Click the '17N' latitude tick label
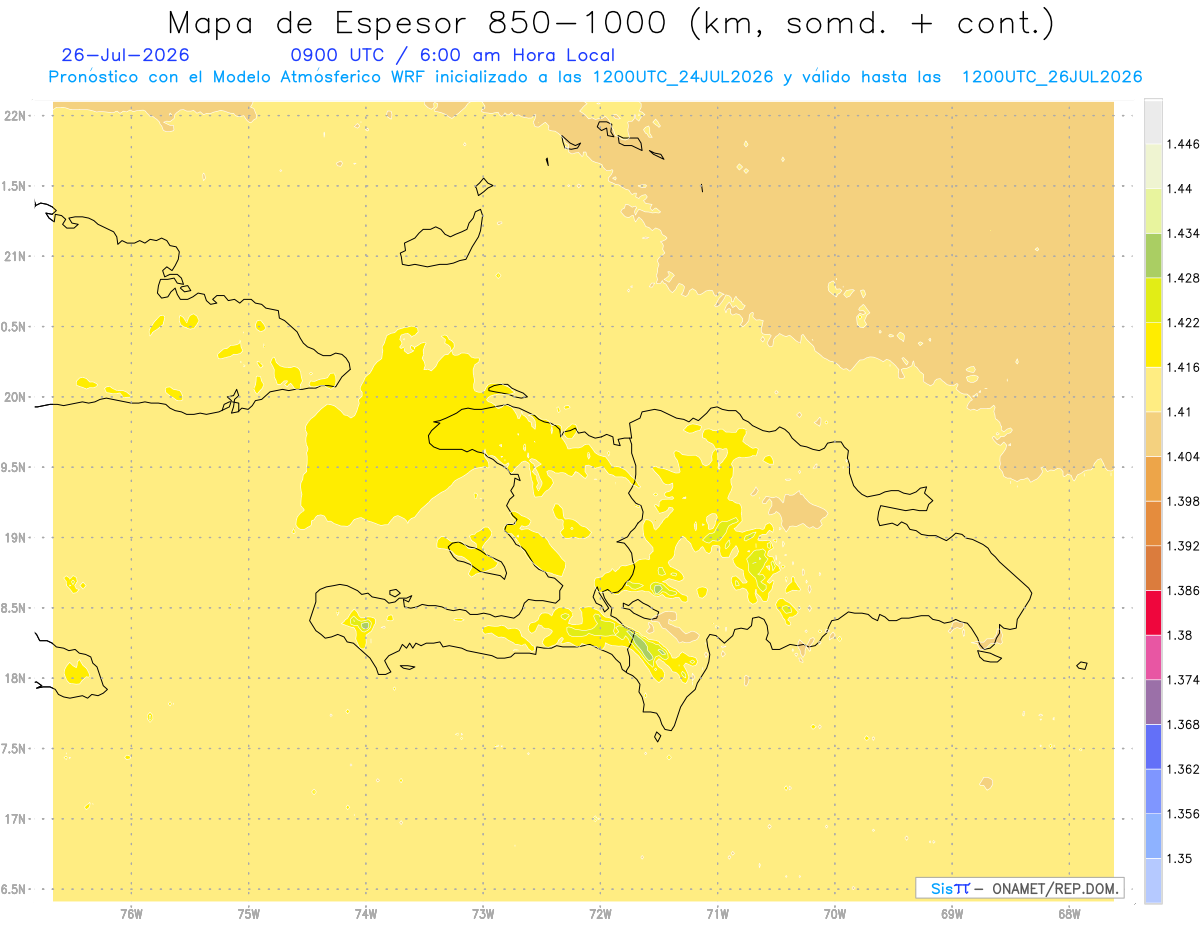This screenshot has width=1200, height=927. 17,820
